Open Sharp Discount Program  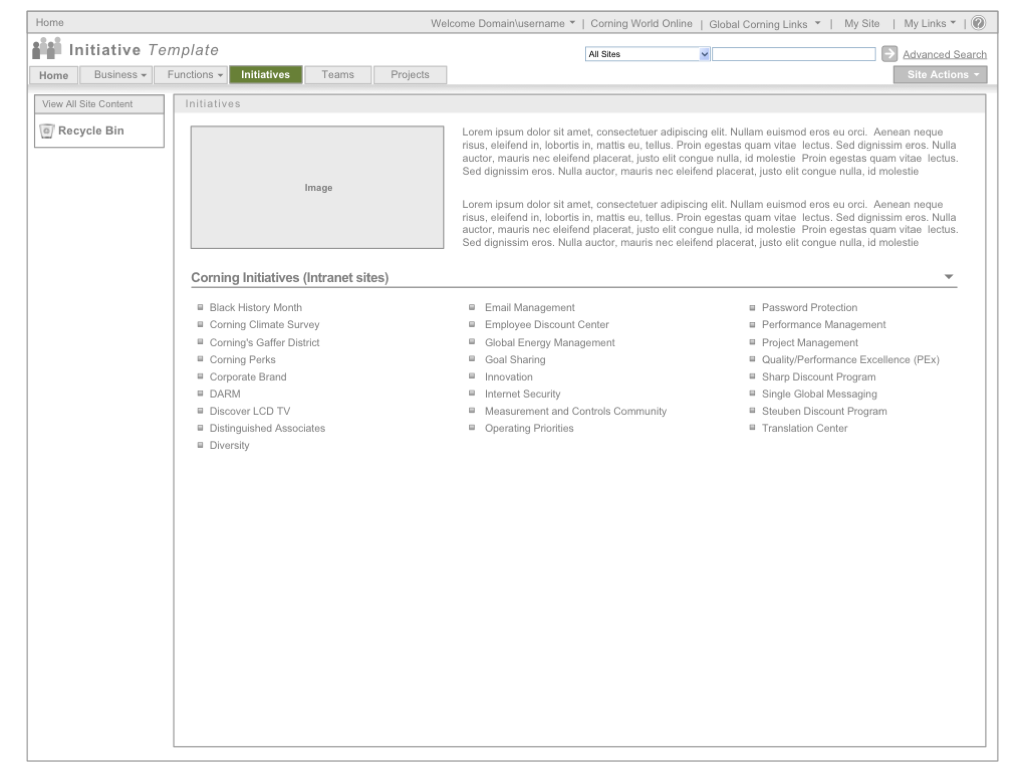(x=818, y=377)
